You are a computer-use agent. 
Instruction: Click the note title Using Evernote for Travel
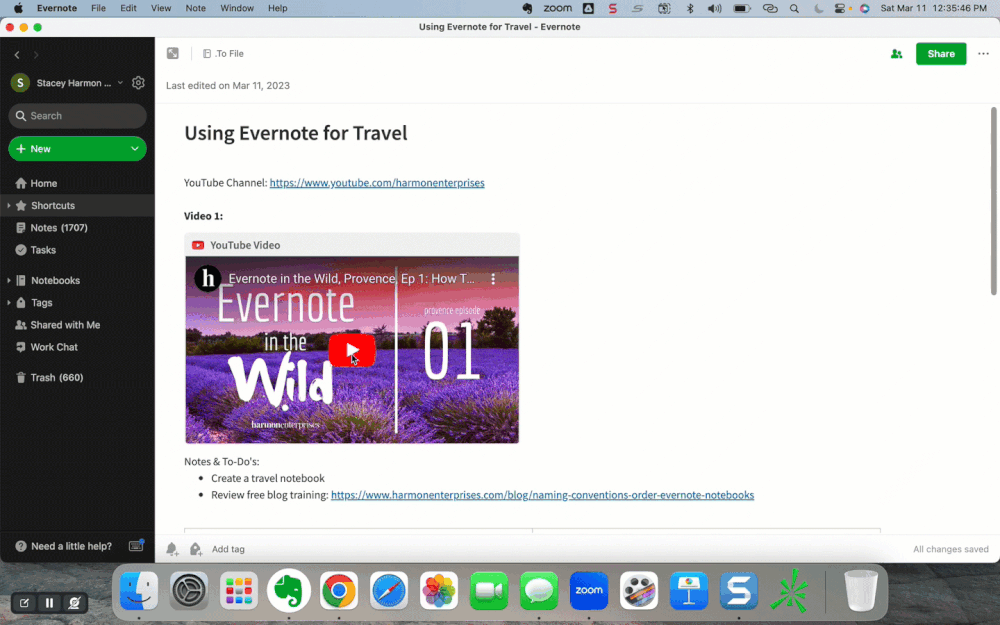pos(295,133)
